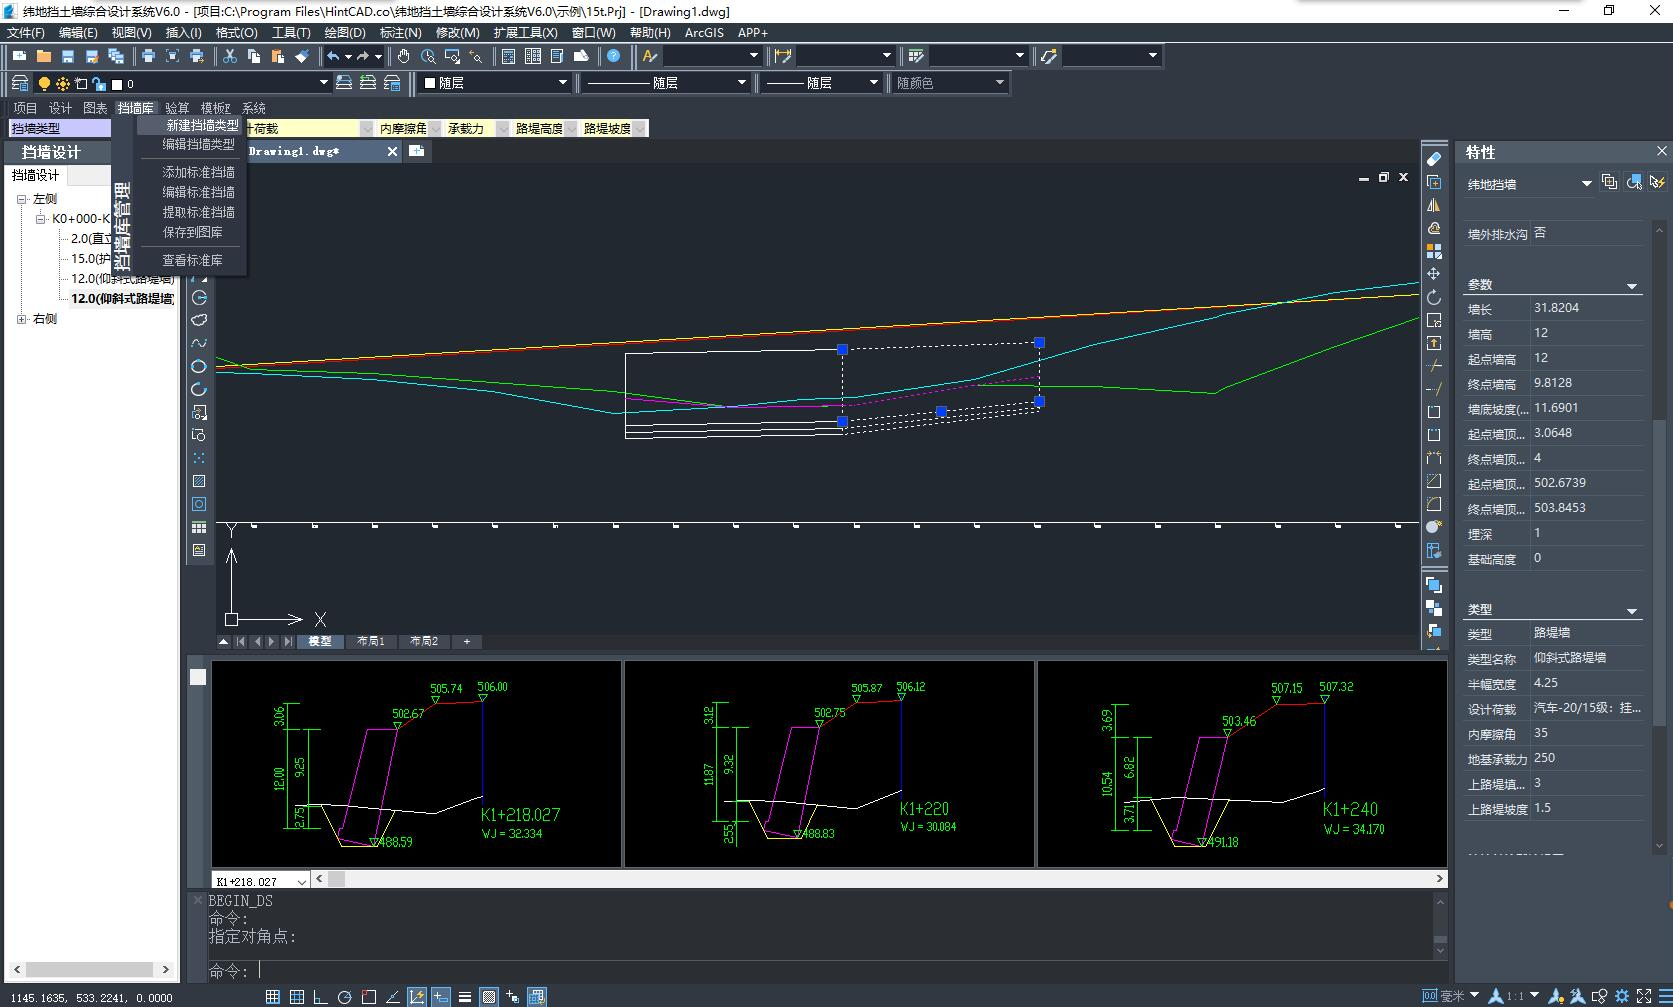Open the K1+218.027 station dropdown

coord(301,881)
